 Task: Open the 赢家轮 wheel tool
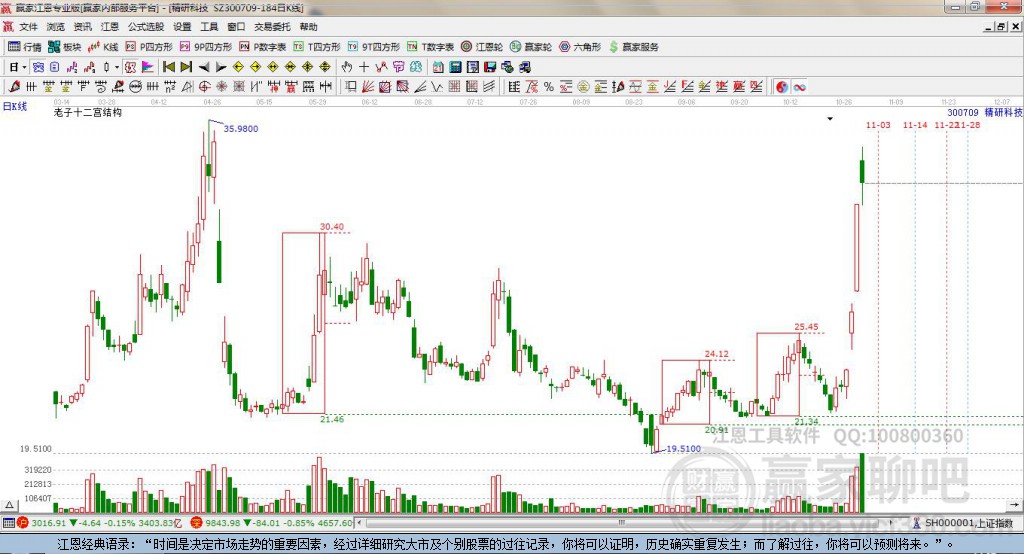530,46
